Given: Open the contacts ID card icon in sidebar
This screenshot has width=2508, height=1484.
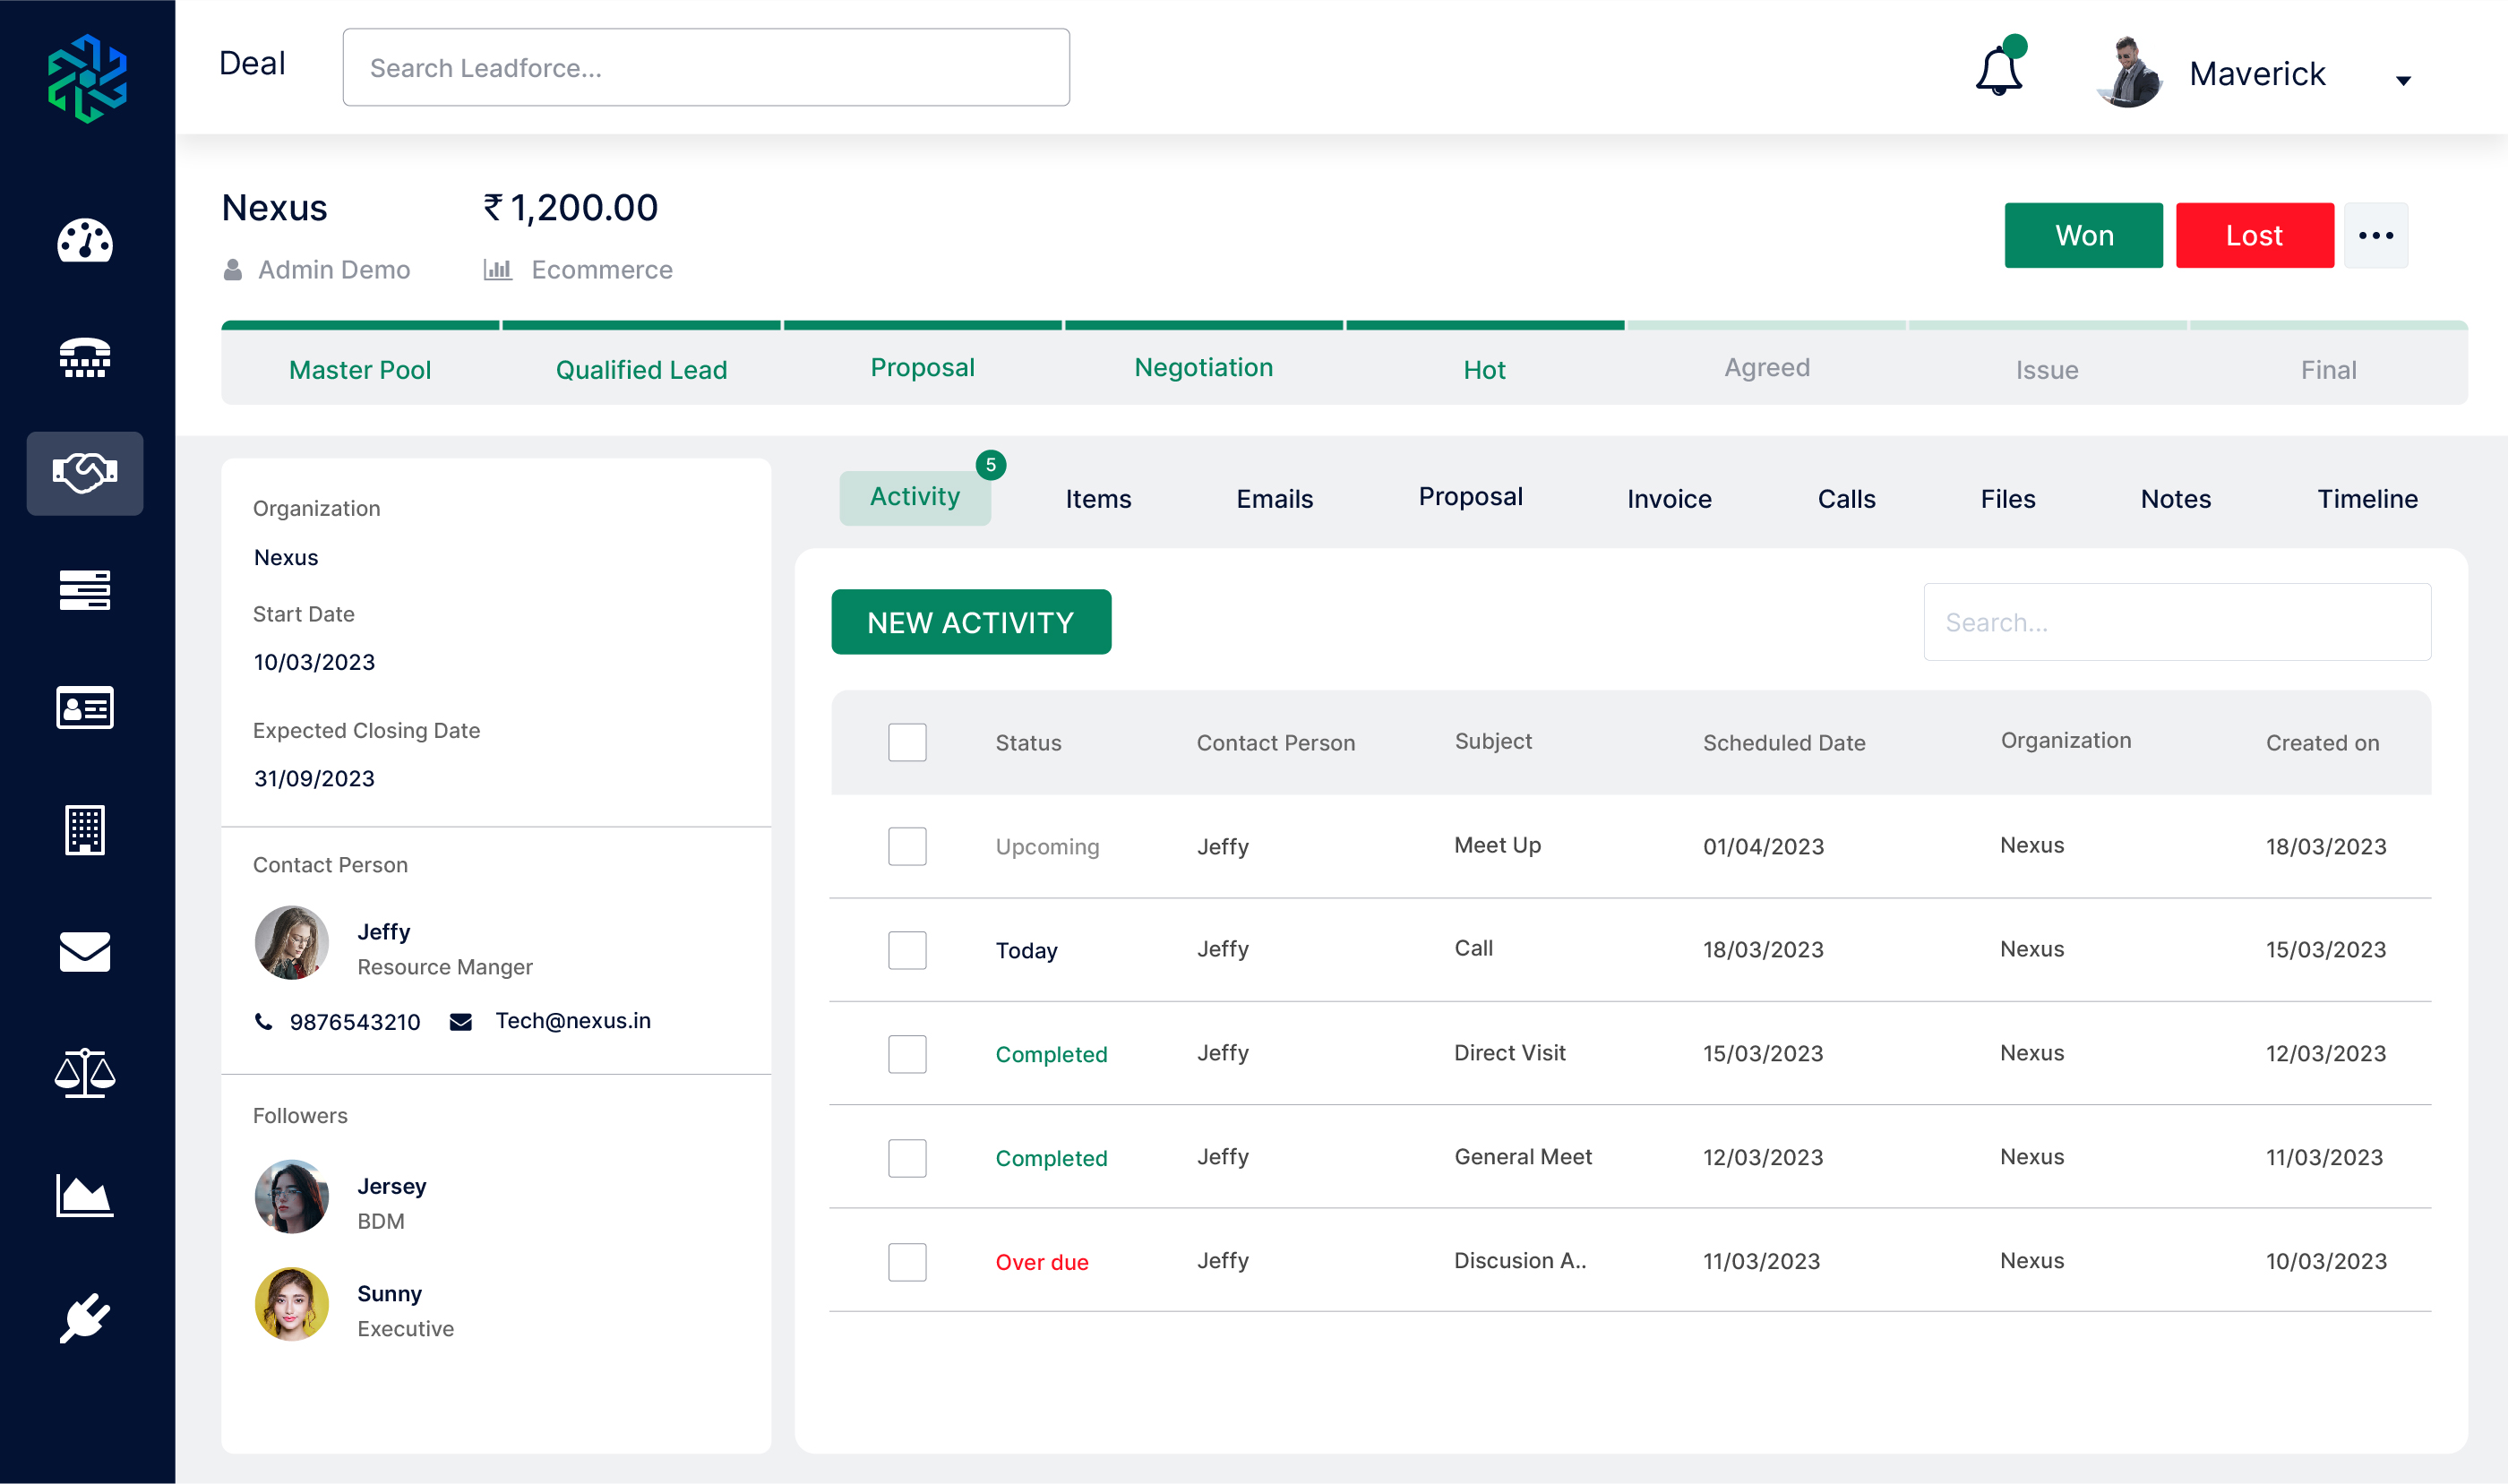Looking at the screenshot, I should click(x=85, y=708).
